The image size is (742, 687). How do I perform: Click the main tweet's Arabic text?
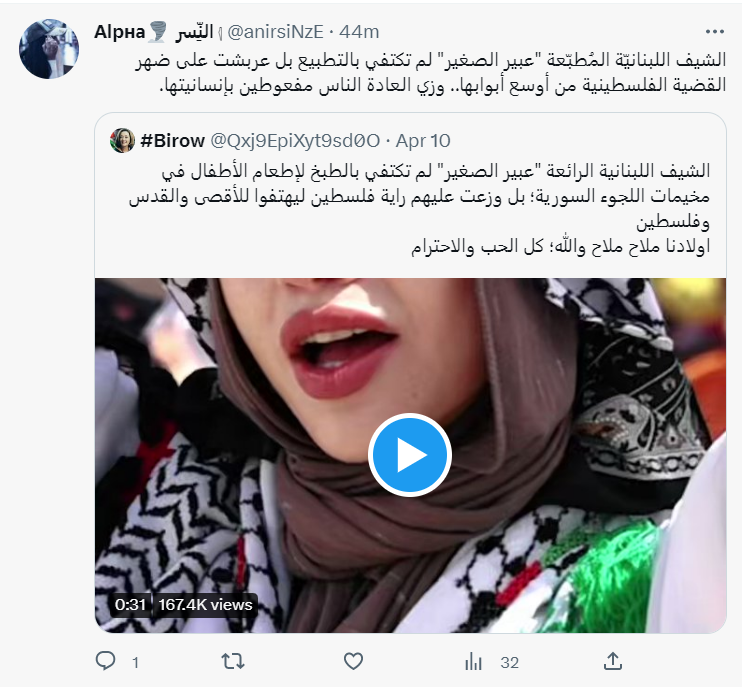[431, 72]
